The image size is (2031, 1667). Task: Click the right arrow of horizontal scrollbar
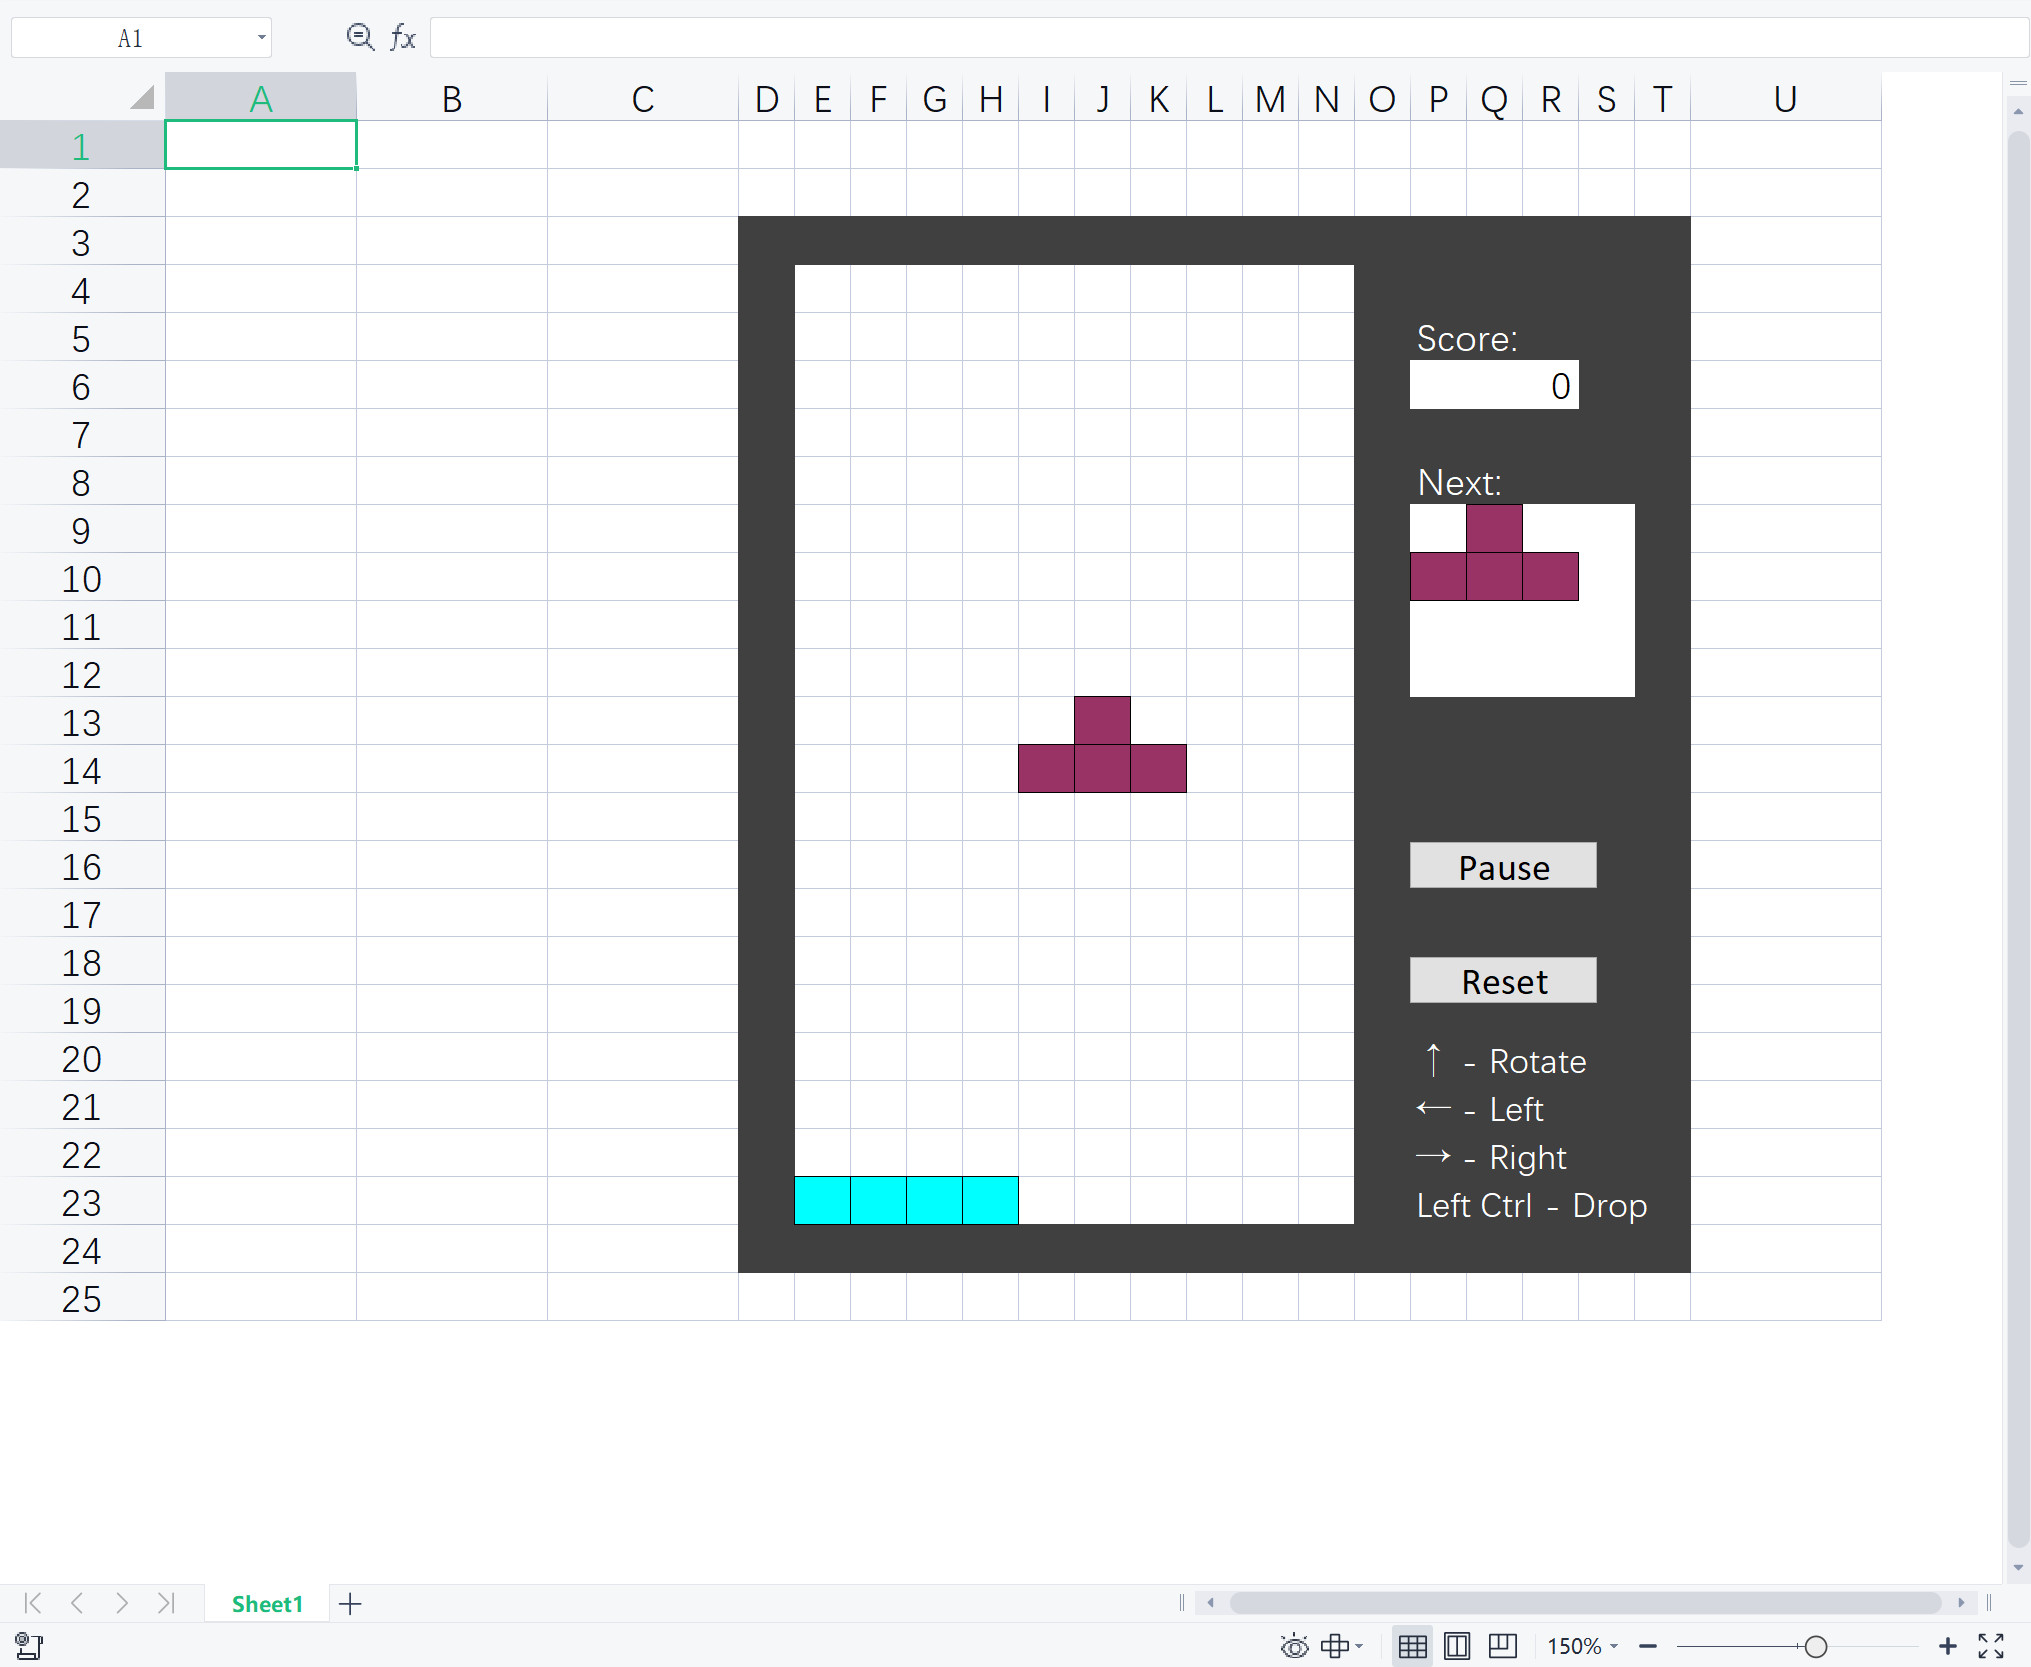pos(1961,1603)
